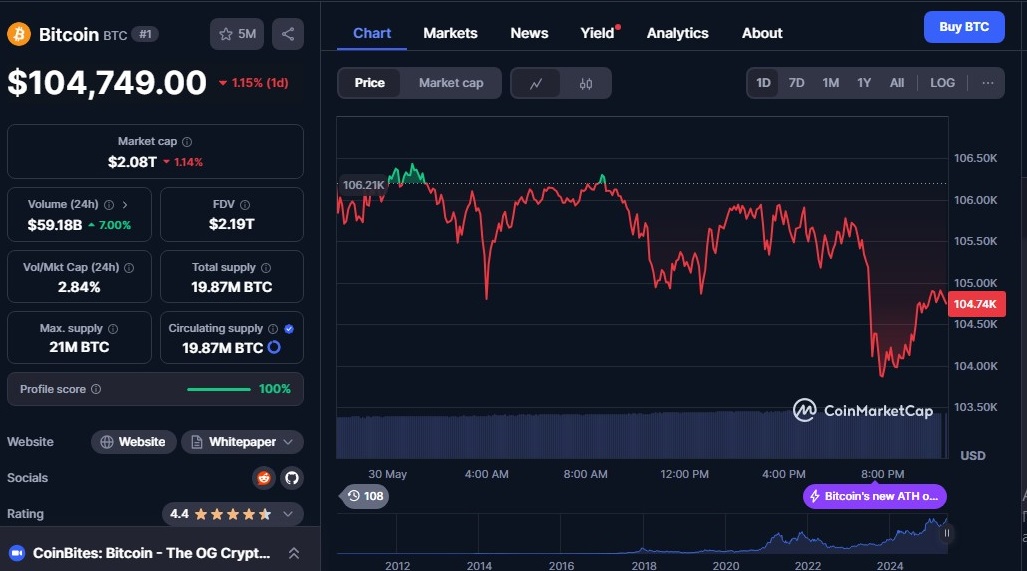Open the Volume (24h) arrow for details

pyautogui.click(x=124, y=205)
